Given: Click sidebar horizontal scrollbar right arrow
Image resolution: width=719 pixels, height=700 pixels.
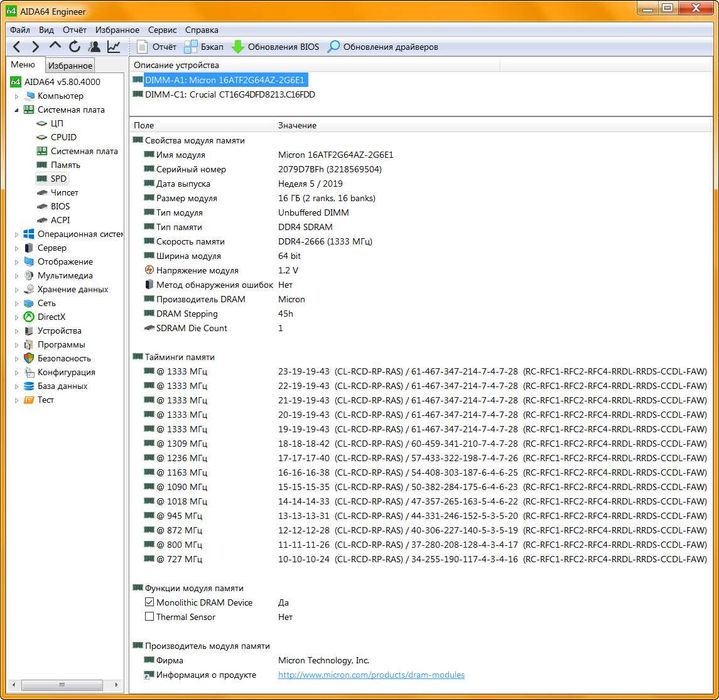Looking at the screenshot, I should (116, 685).
